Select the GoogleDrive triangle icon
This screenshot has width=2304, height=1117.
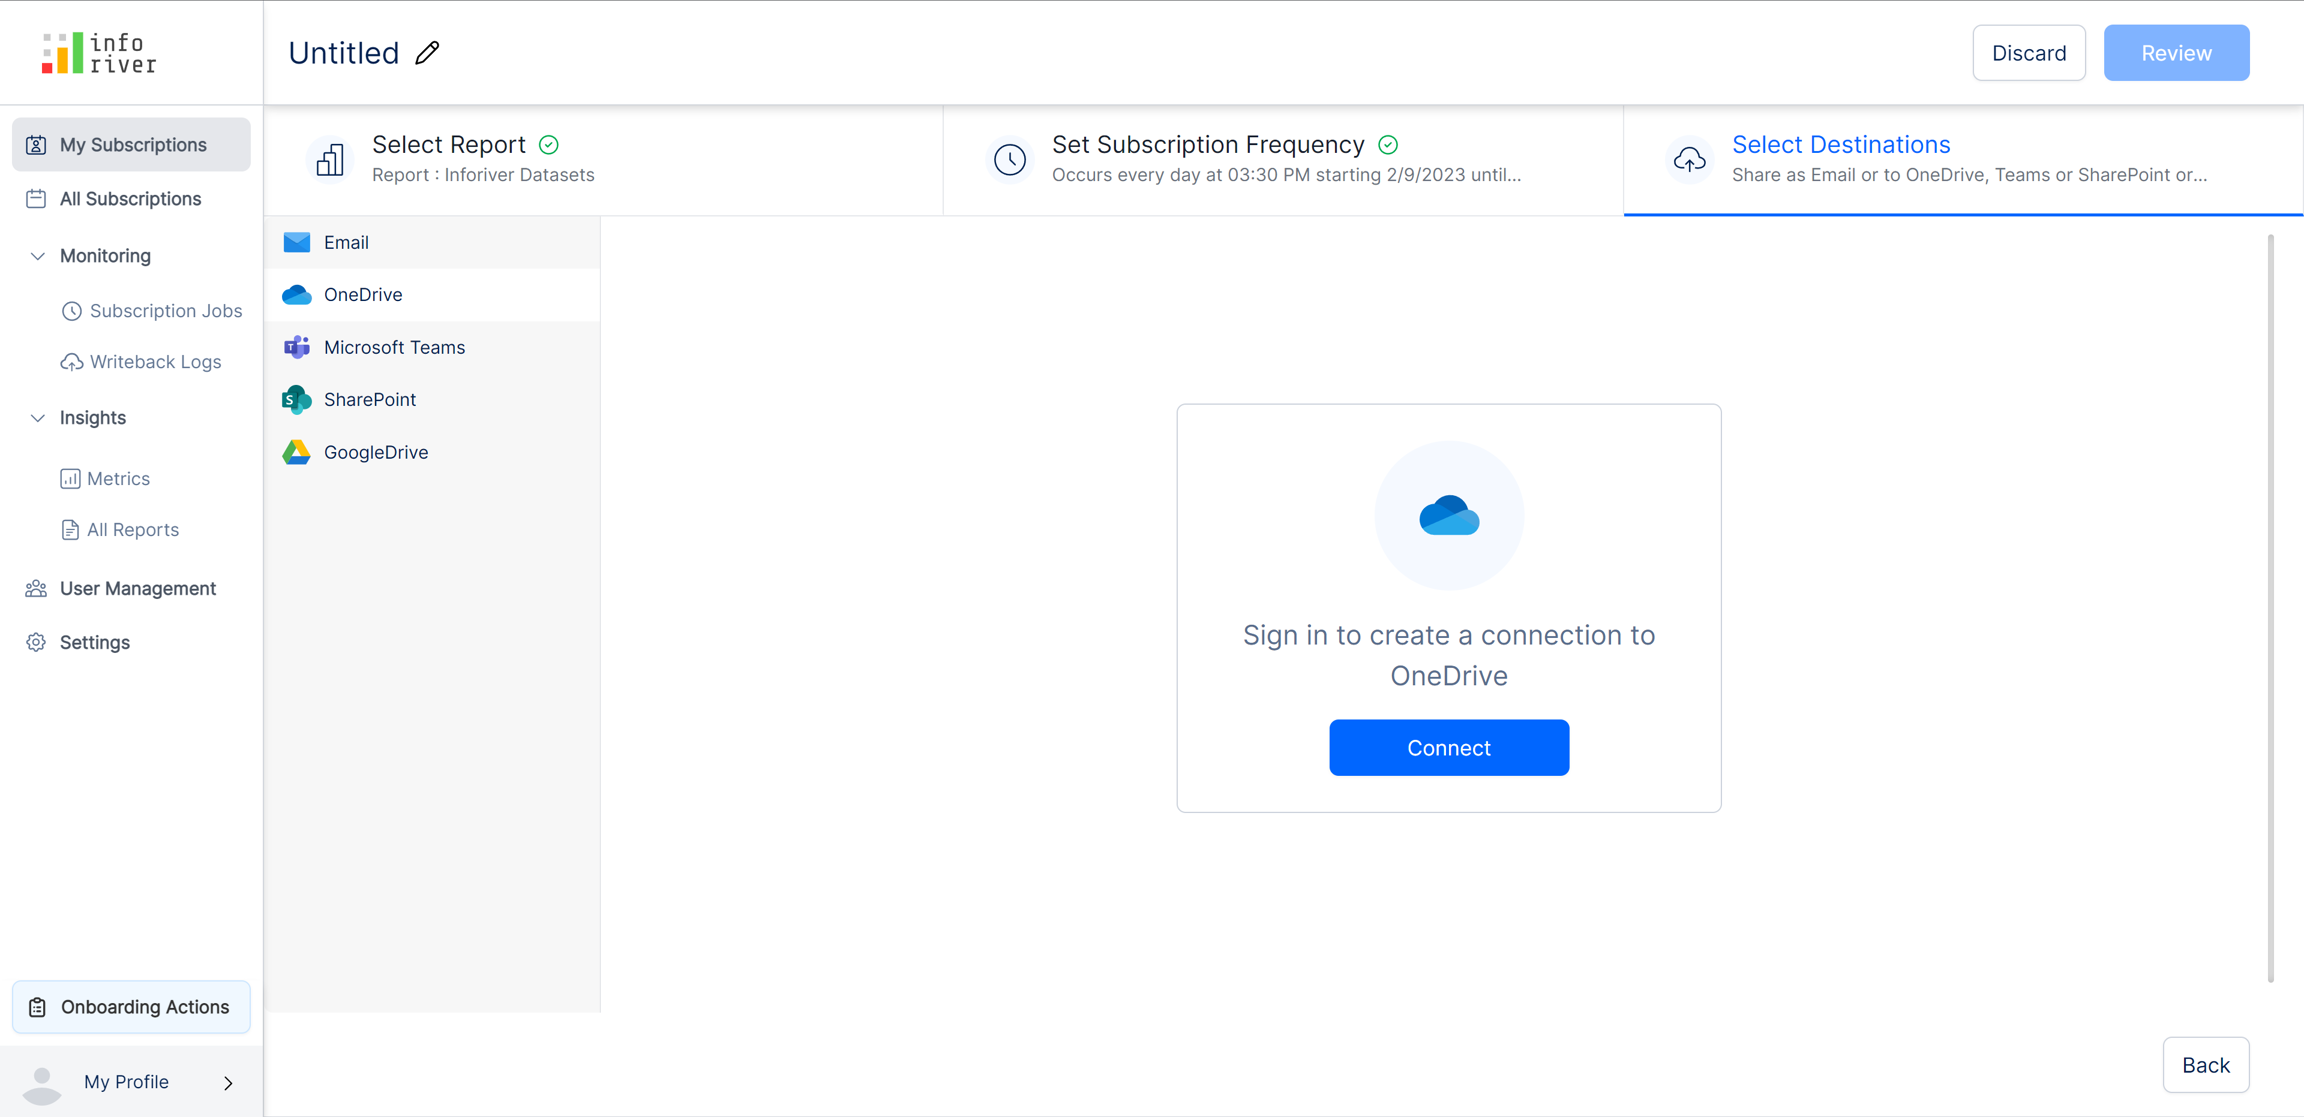297,452
